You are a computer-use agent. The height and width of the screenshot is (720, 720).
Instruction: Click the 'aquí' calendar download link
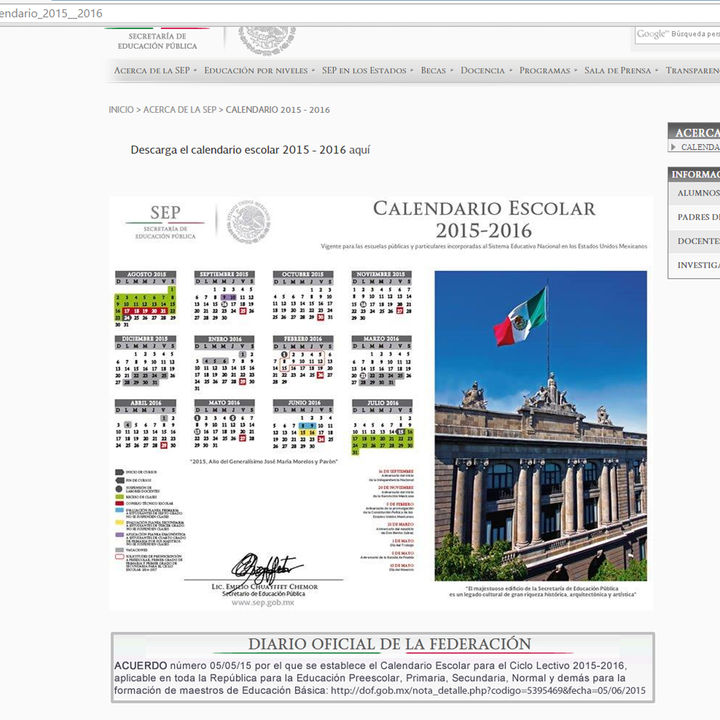tap(359, 150)
